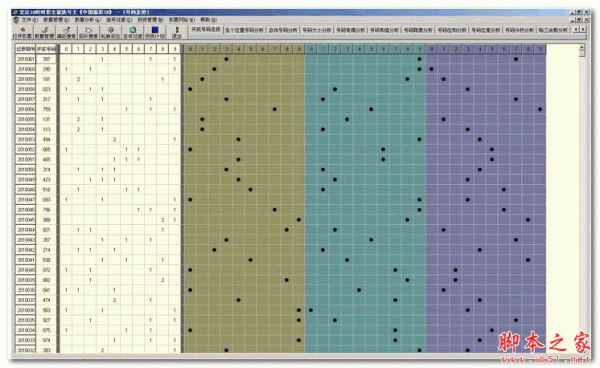Open the 数据分析 menu

[x=87, y=20]
